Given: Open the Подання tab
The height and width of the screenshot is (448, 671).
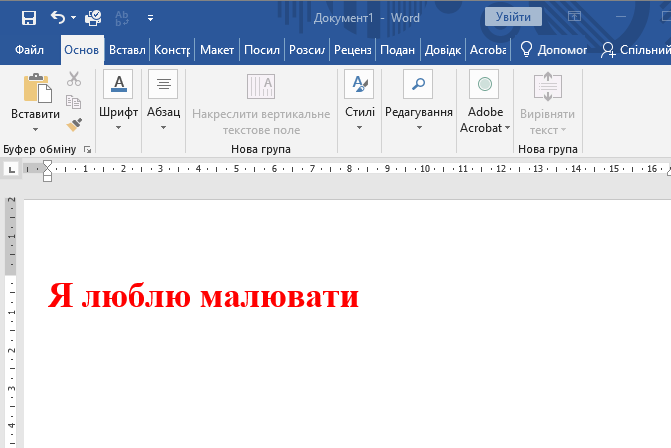Looking at the screenshot, I should pyautogui.click(x=398, y=50).
